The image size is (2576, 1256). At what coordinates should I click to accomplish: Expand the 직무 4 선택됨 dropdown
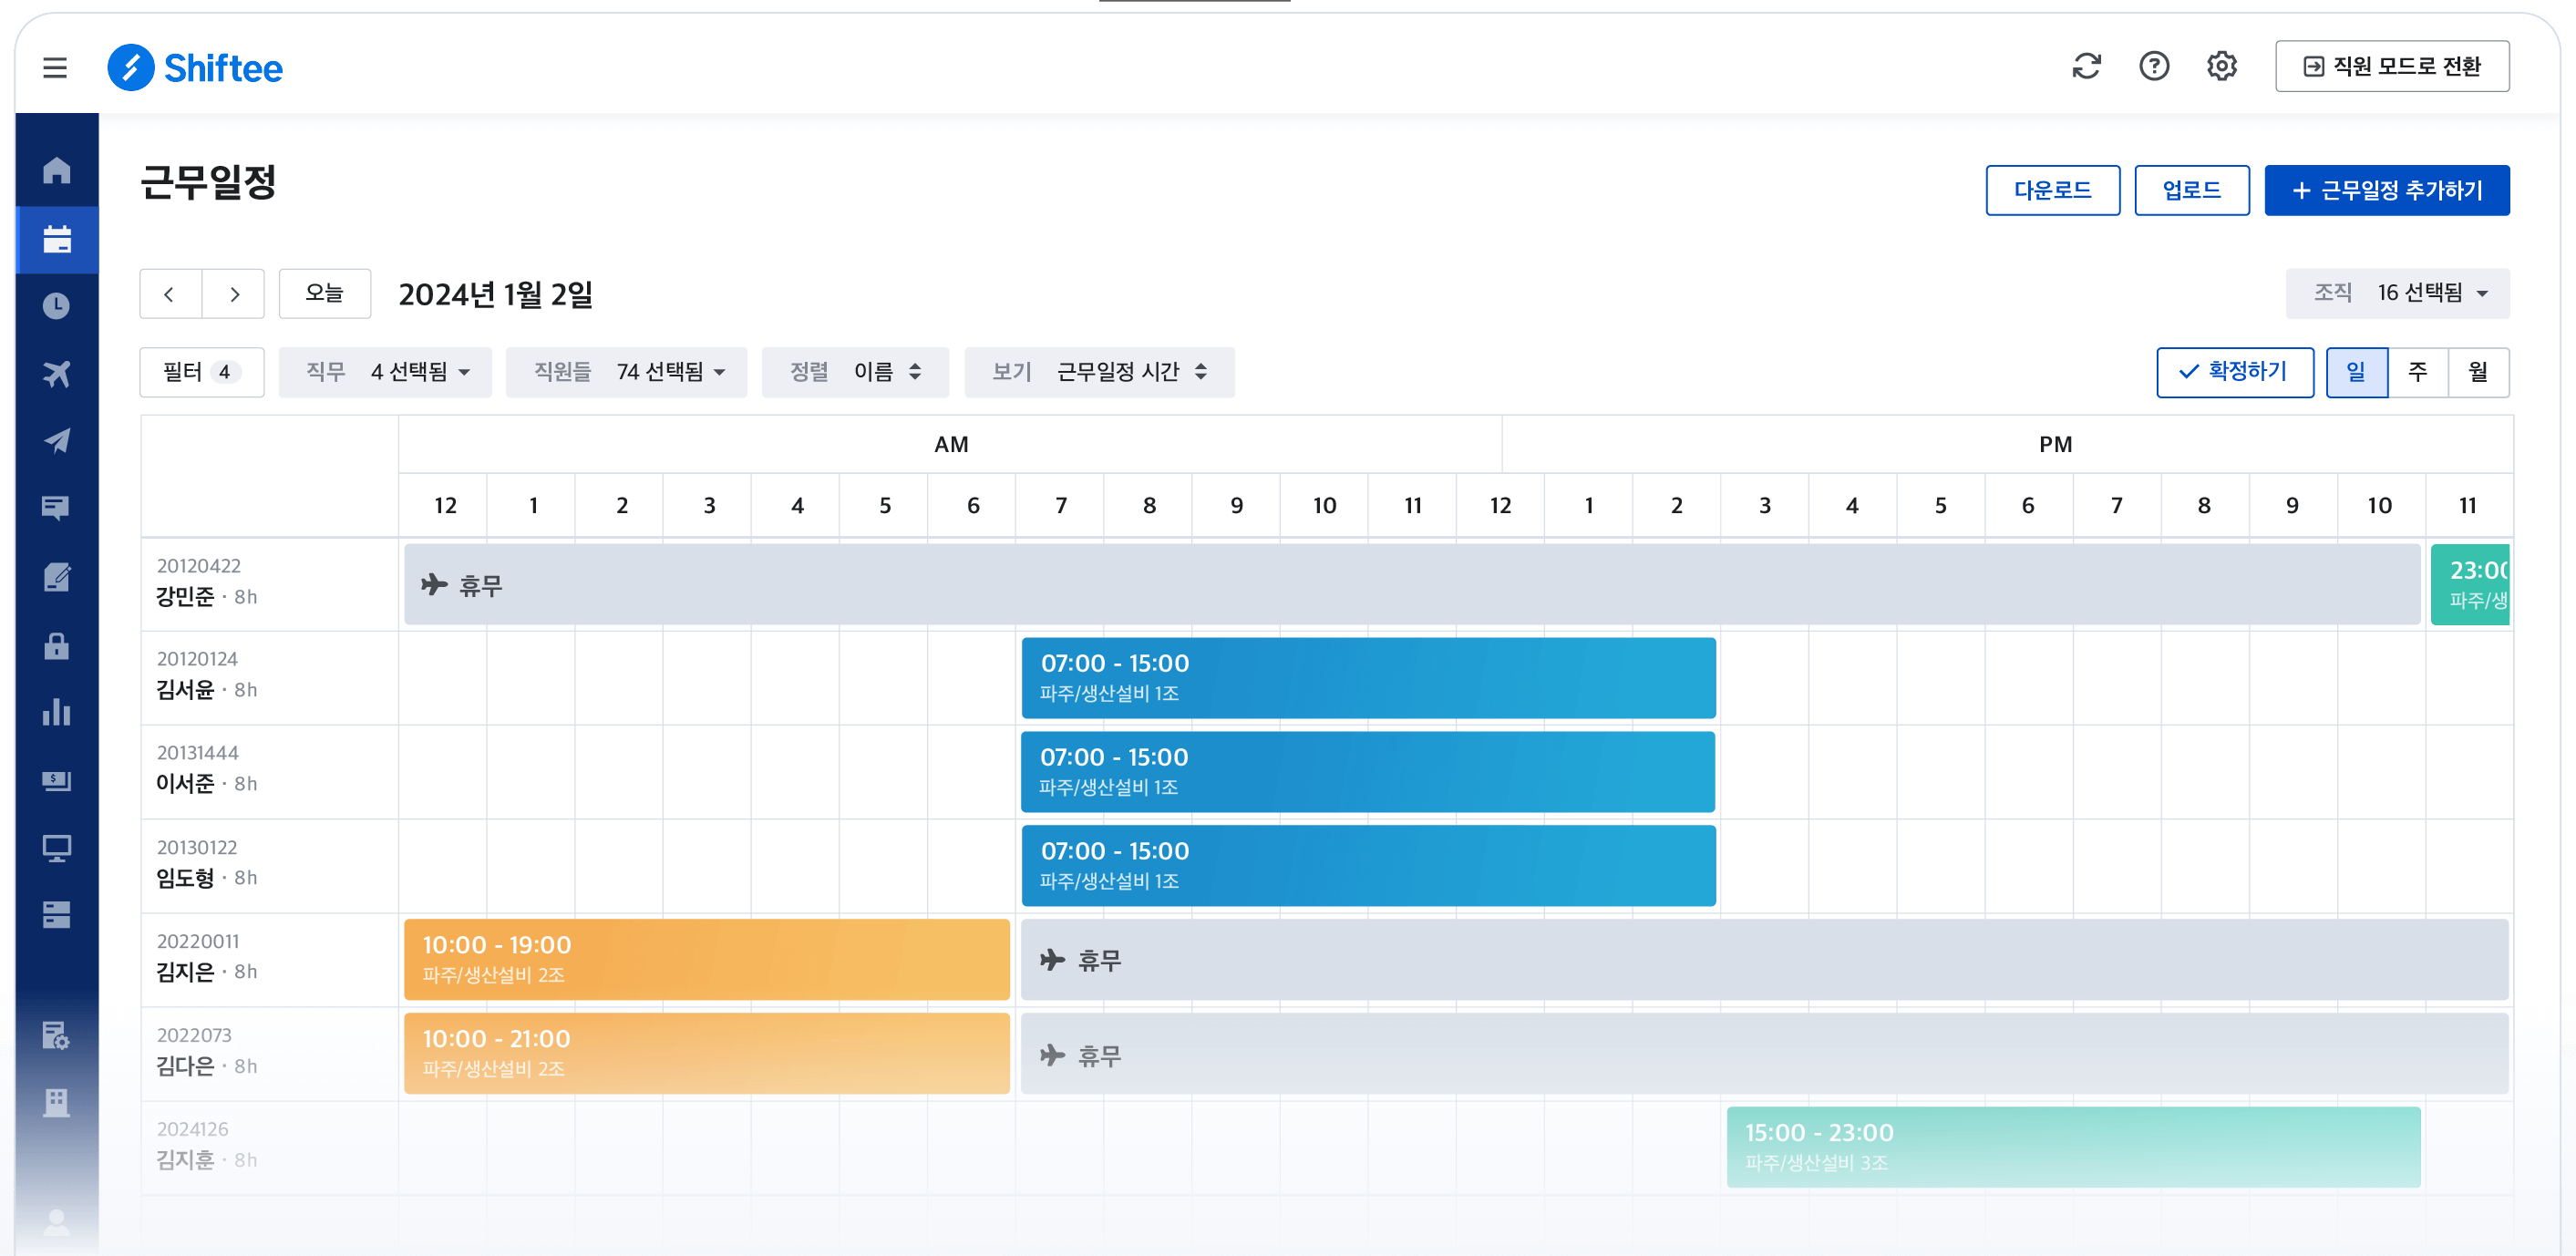point(385,372)
